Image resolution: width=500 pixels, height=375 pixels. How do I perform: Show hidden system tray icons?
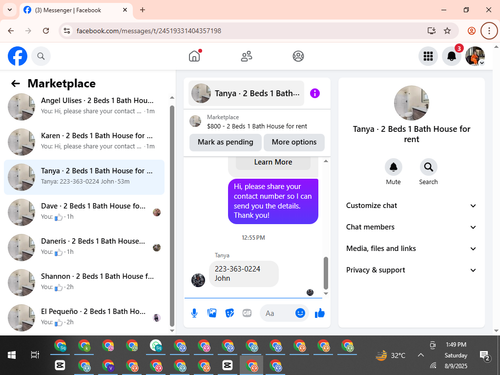point(421,355)
